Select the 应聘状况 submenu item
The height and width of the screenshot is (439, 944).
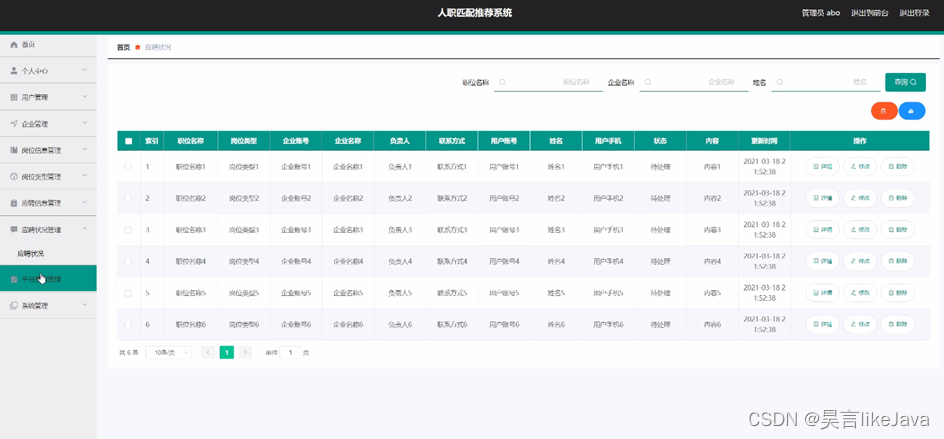point(31,254)
